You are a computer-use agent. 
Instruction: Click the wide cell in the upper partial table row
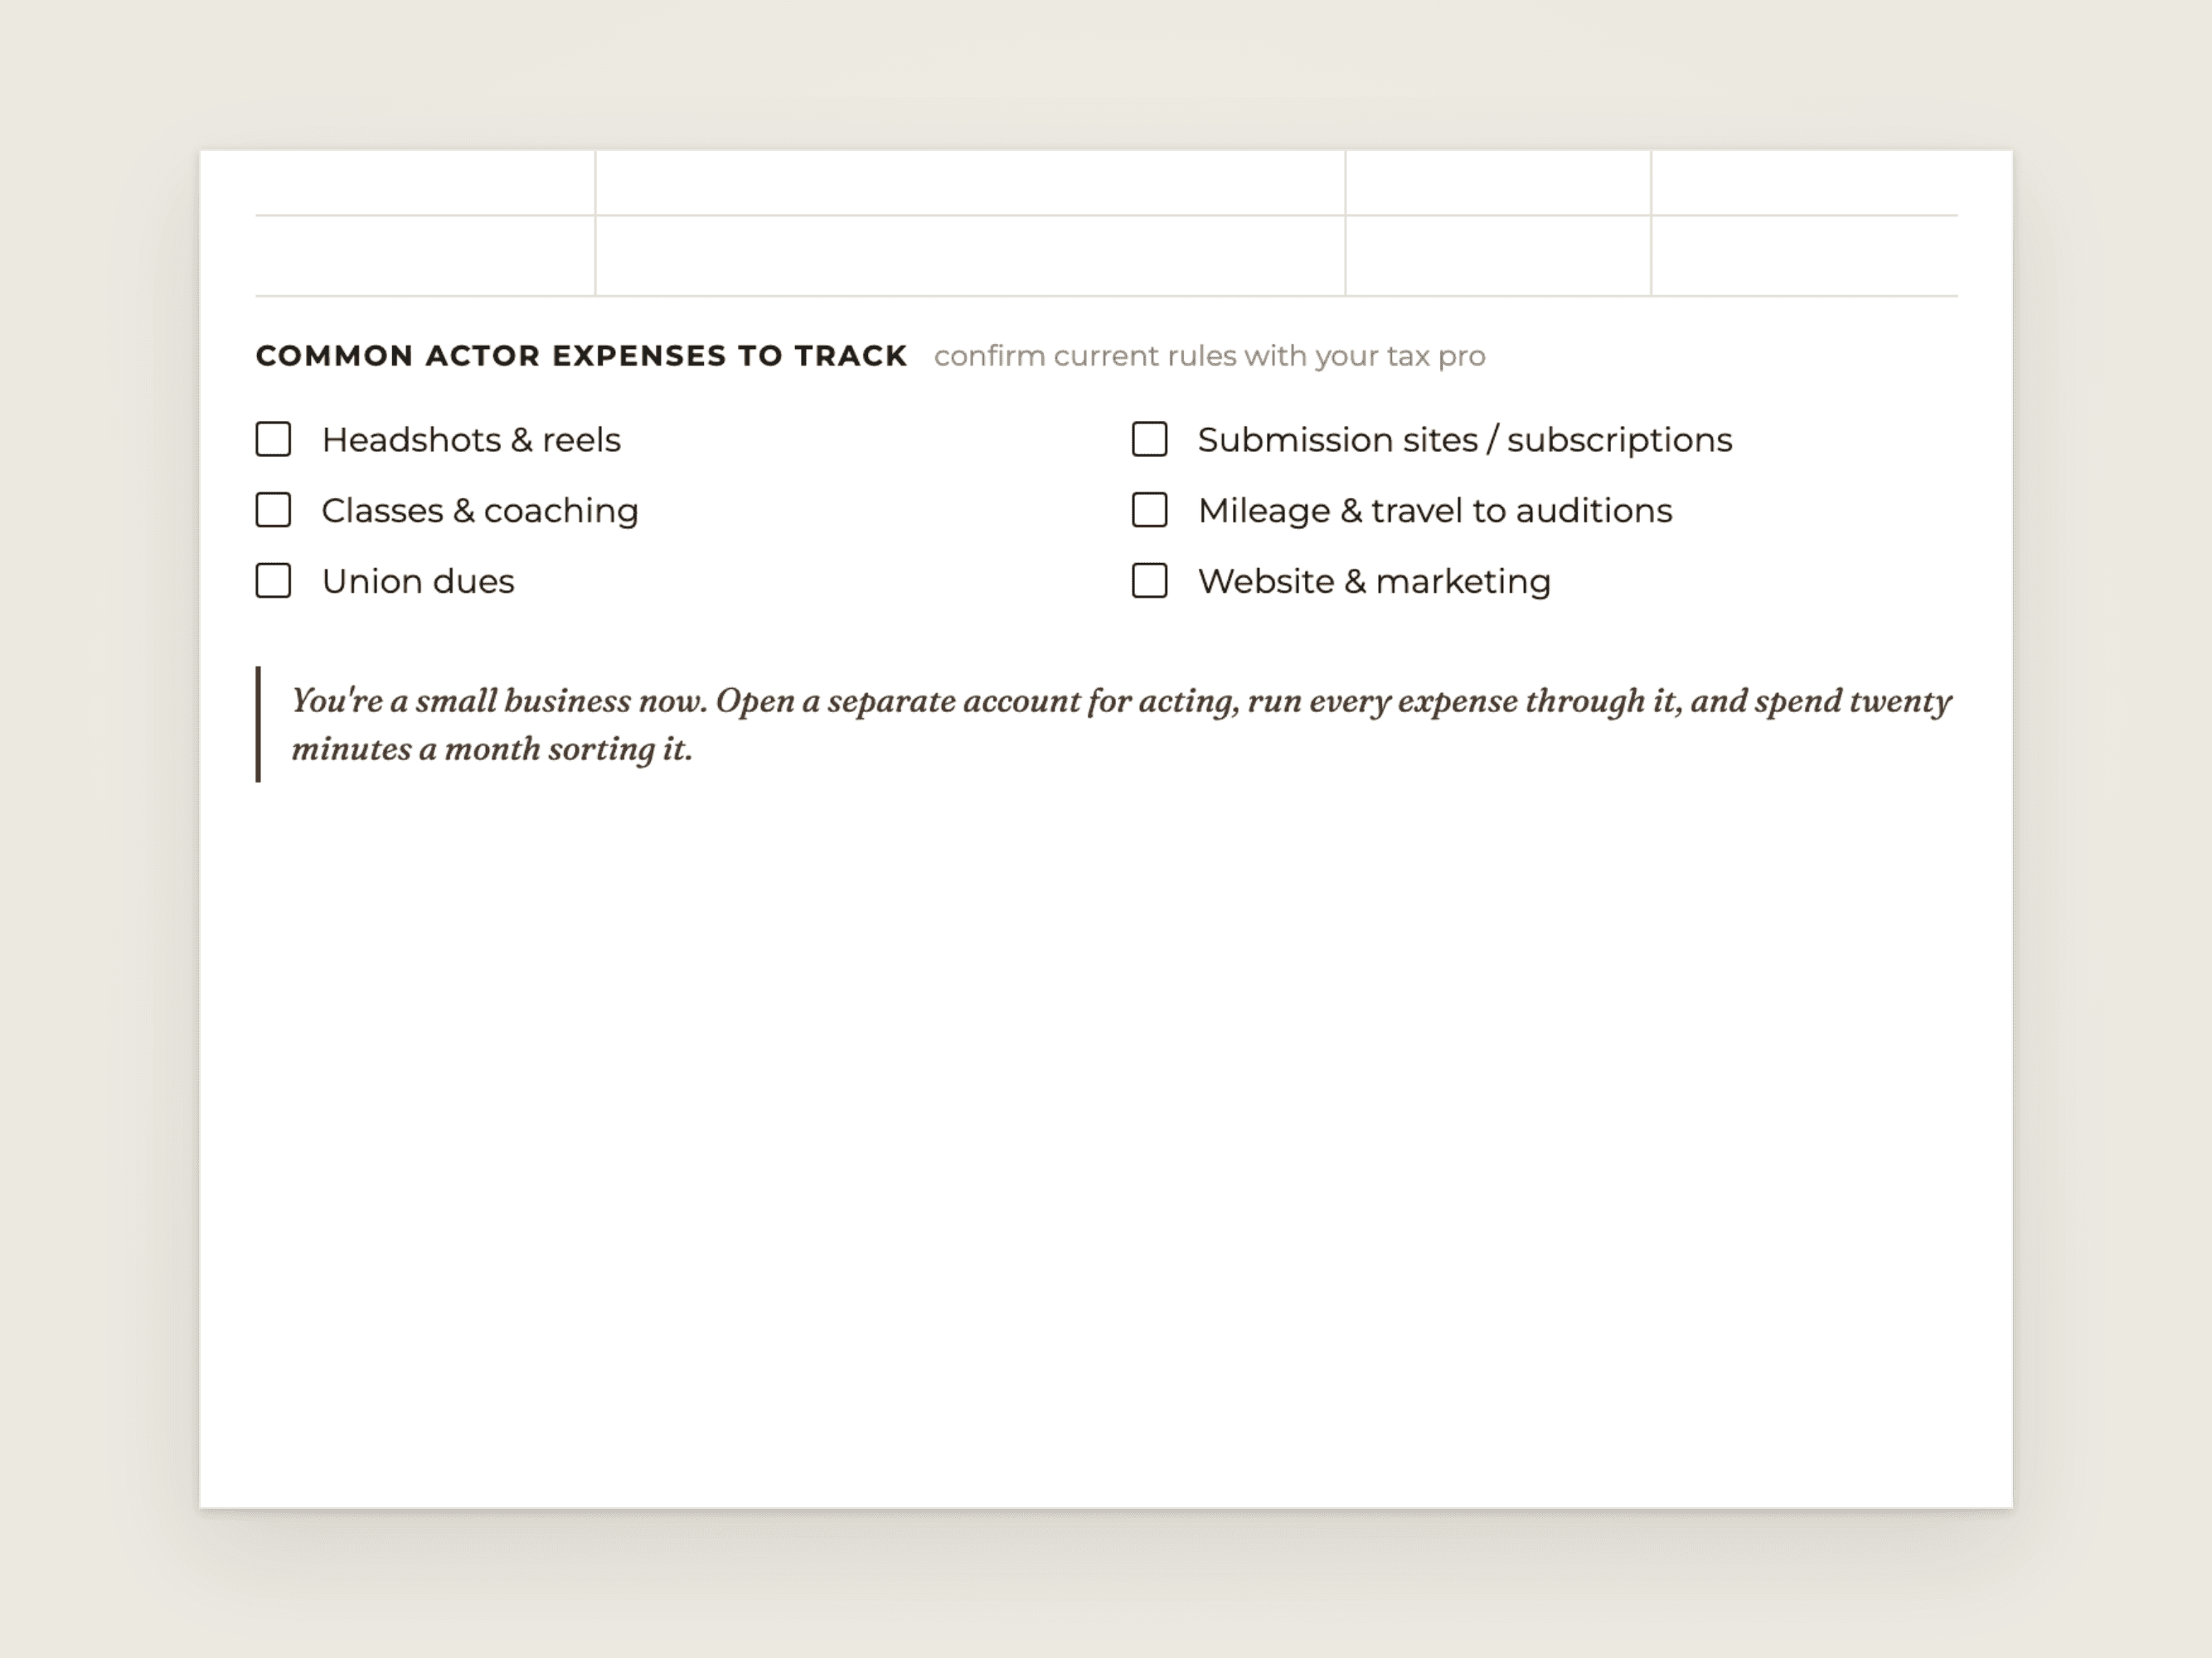[970, 182]
